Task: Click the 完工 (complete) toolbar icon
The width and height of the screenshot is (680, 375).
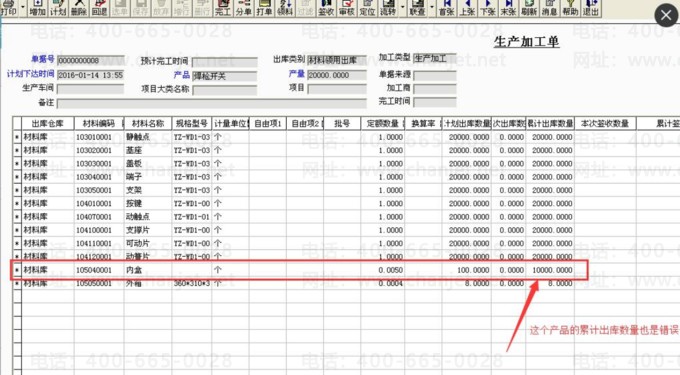Action: click(x=223, y=8)
